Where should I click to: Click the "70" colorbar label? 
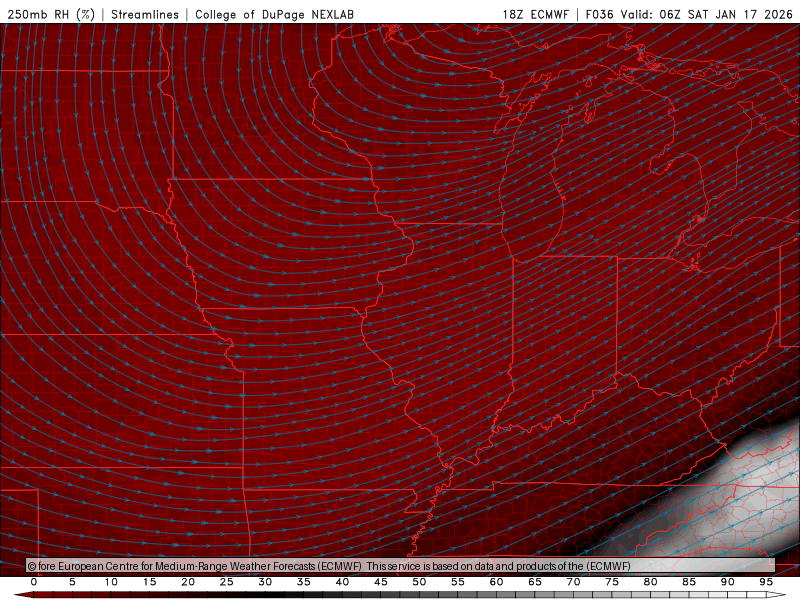pos(573,582)
